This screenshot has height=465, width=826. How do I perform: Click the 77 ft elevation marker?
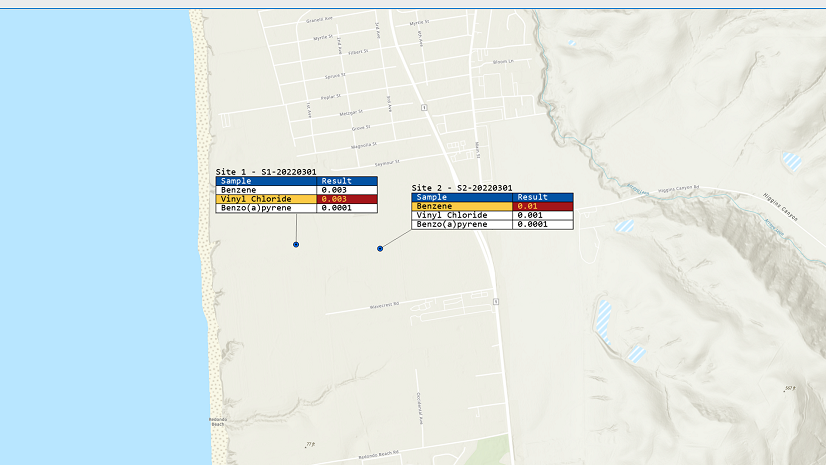(310, 444)
